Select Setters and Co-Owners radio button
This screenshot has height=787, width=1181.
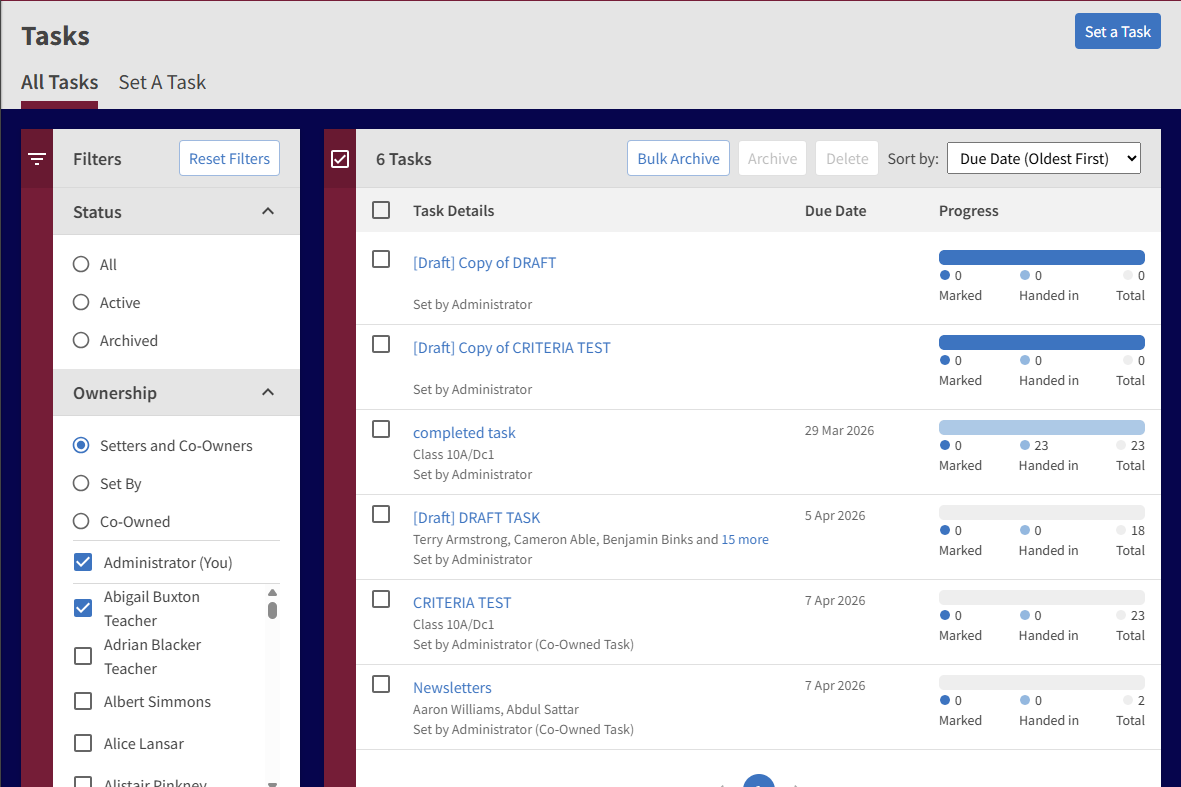(81, 445)
